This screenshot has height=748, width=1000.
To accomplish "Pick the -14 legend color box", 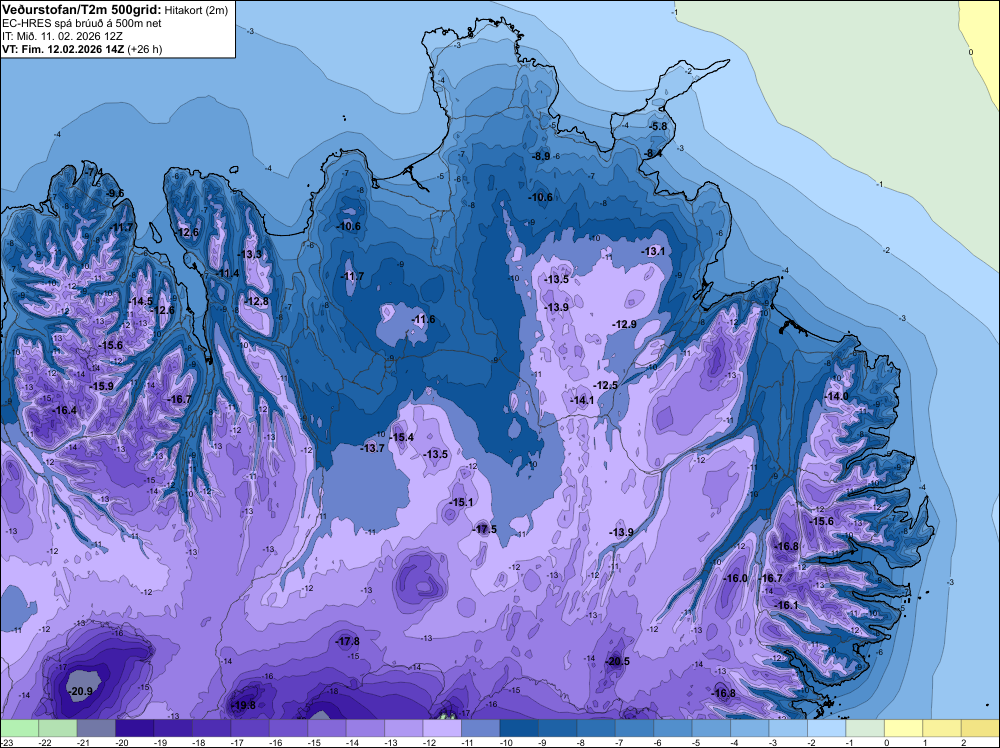I will (x=365, y=728).
